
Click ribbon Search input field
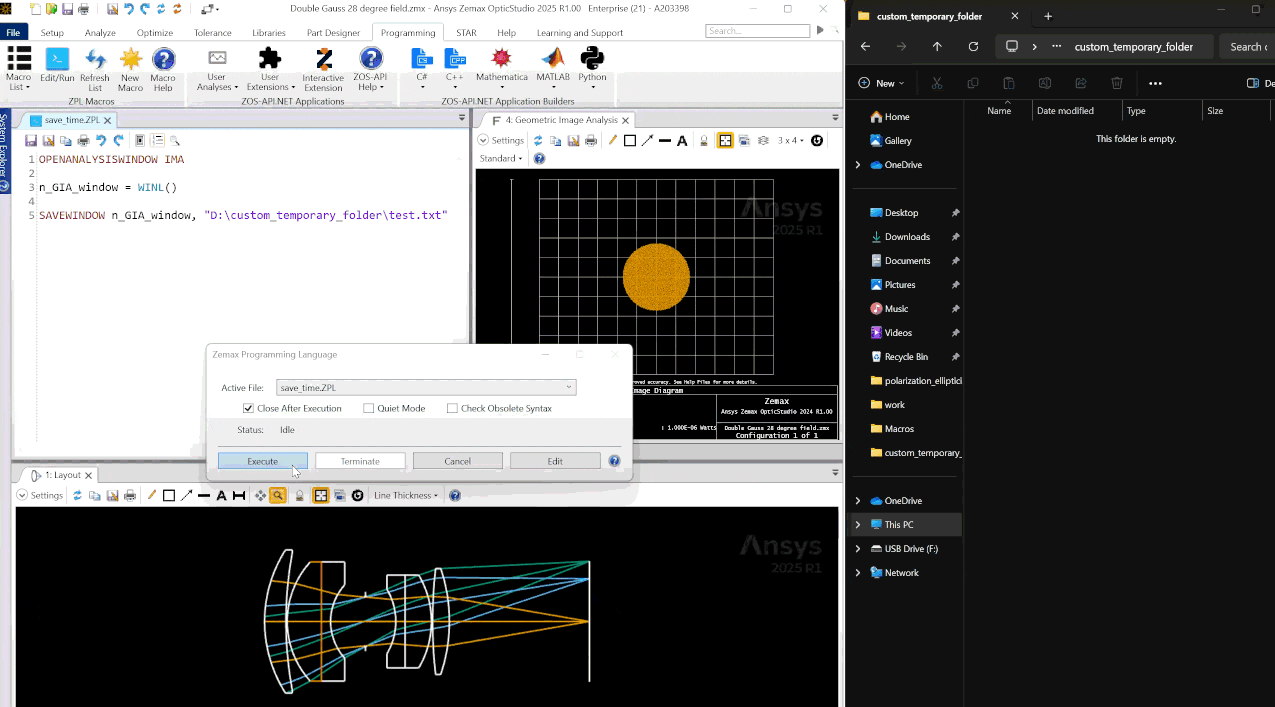pyautogui.click(x=758, y=31)
